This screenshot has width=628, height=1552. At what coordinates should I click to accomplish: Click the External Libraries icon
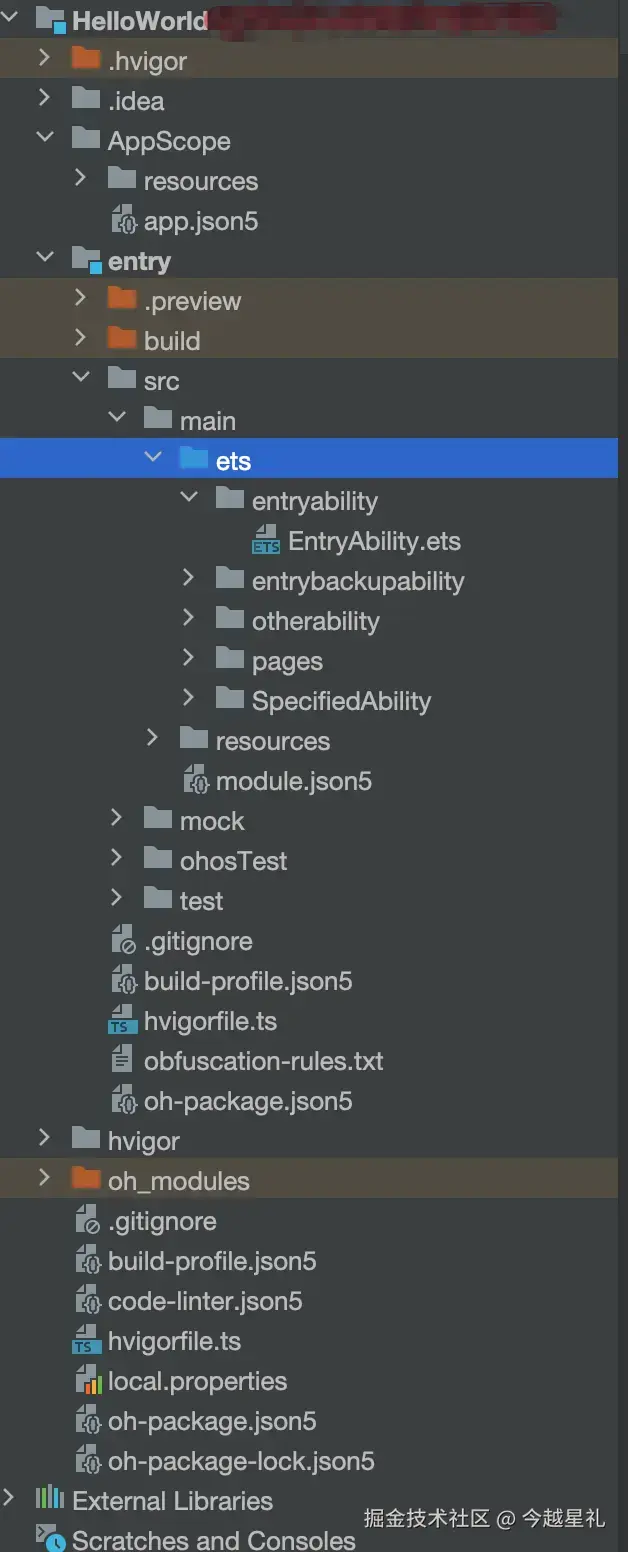(50, 1500)
